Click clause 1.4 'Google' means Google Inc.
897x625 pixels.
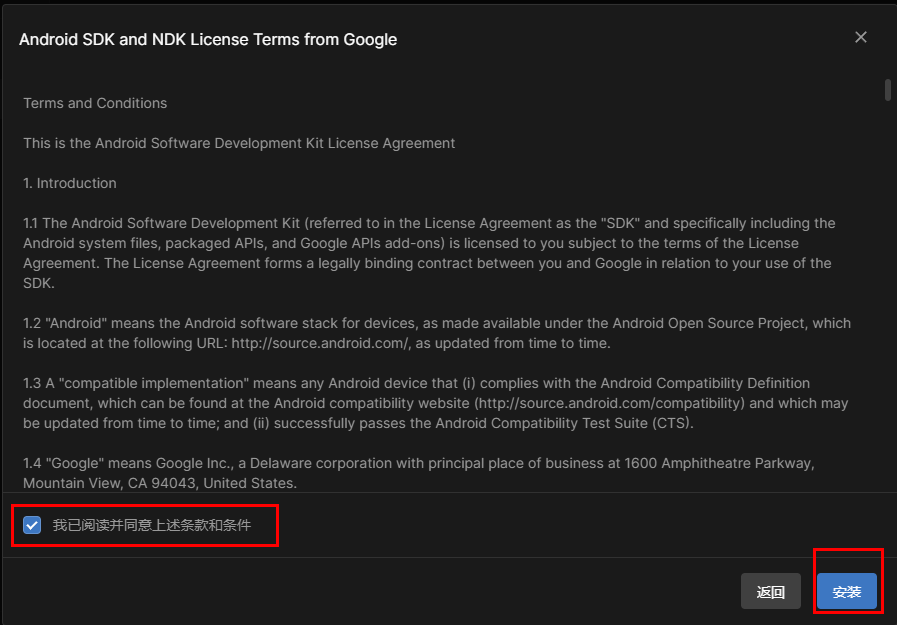coord(419,473)
